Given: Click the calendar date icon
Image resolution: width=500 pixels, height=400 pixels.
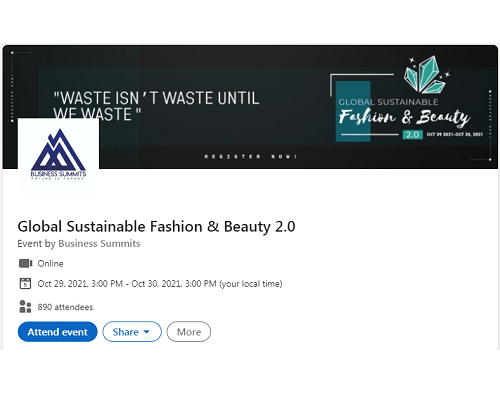Looking at the screenshot, I should pos(25,283).
